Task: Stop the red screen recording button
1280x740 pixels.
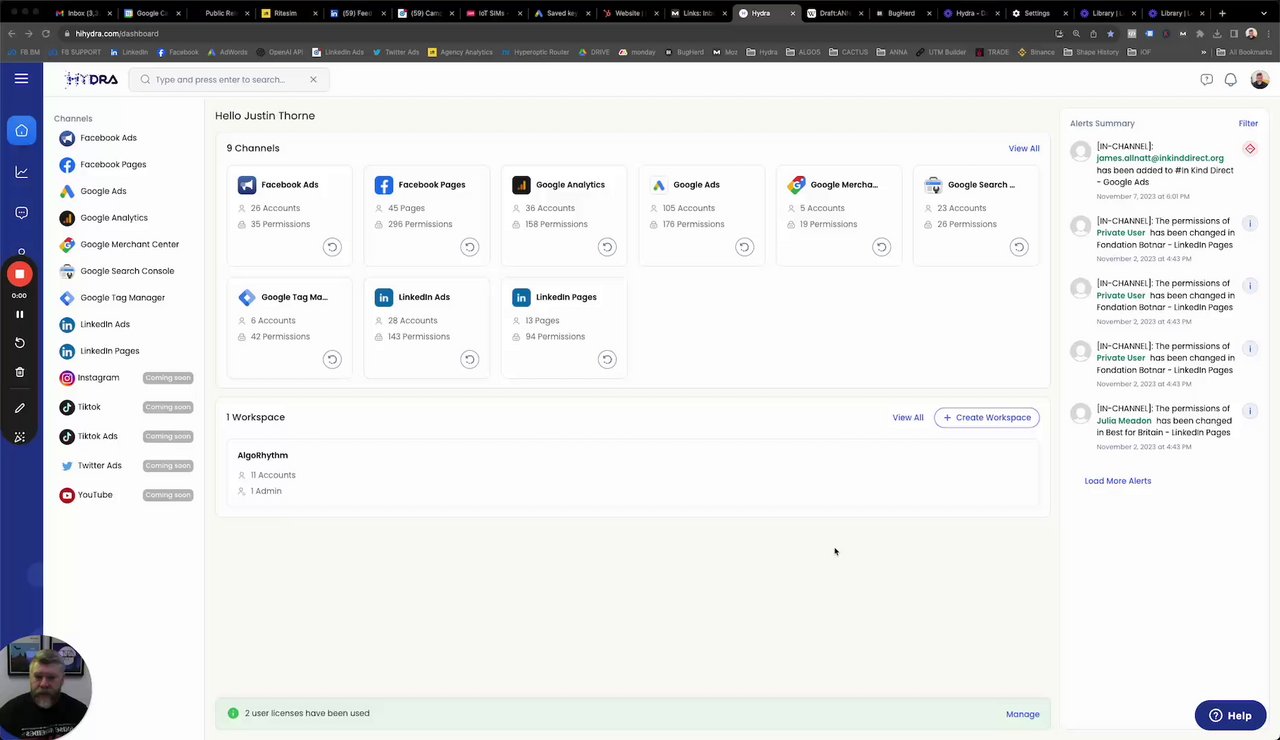Action: pyautogui.click(x=19, y=274)
